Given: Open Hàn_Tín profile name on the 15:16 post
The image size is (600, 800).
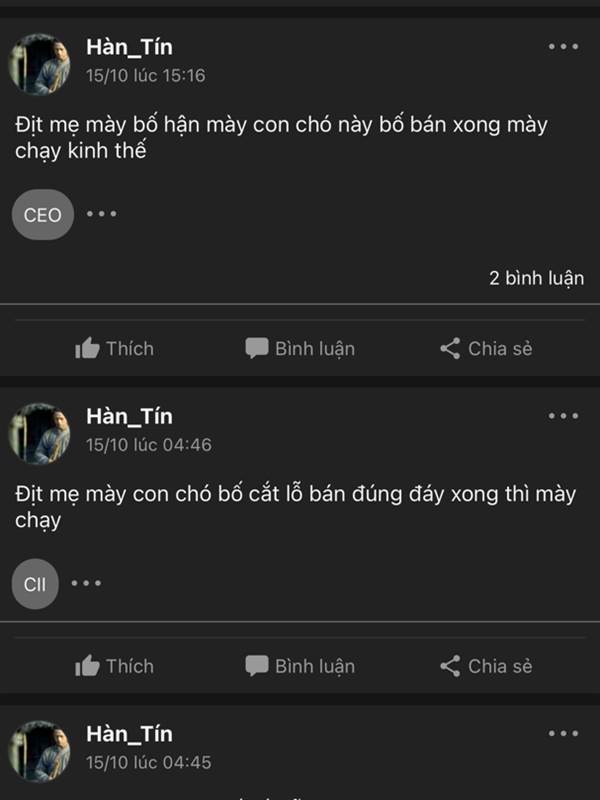Looking at the screenshot, I should pyautogui.click(x=129, y=47).
